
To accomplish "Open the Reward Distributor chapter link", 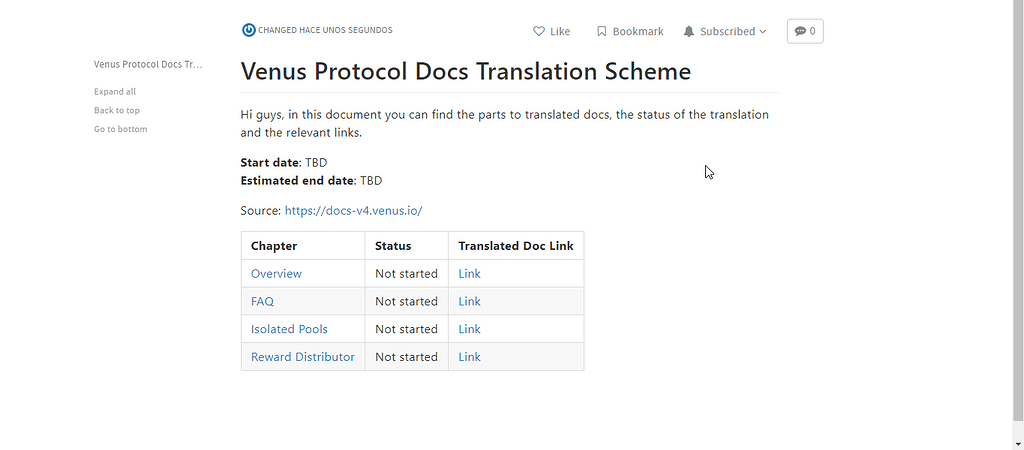I will click(x=303, y=357).
